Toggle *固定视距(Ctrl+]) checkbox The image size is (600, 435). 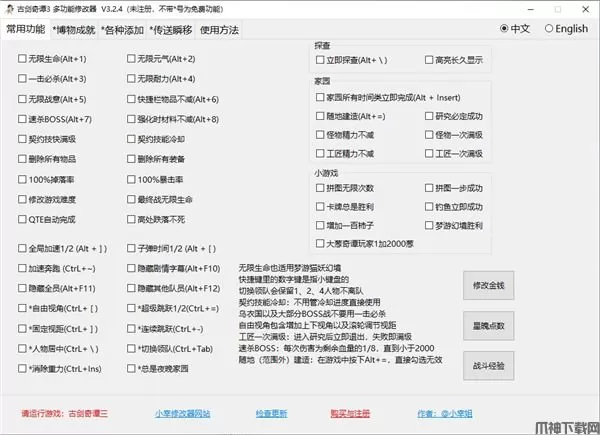(x=22, y=328)
